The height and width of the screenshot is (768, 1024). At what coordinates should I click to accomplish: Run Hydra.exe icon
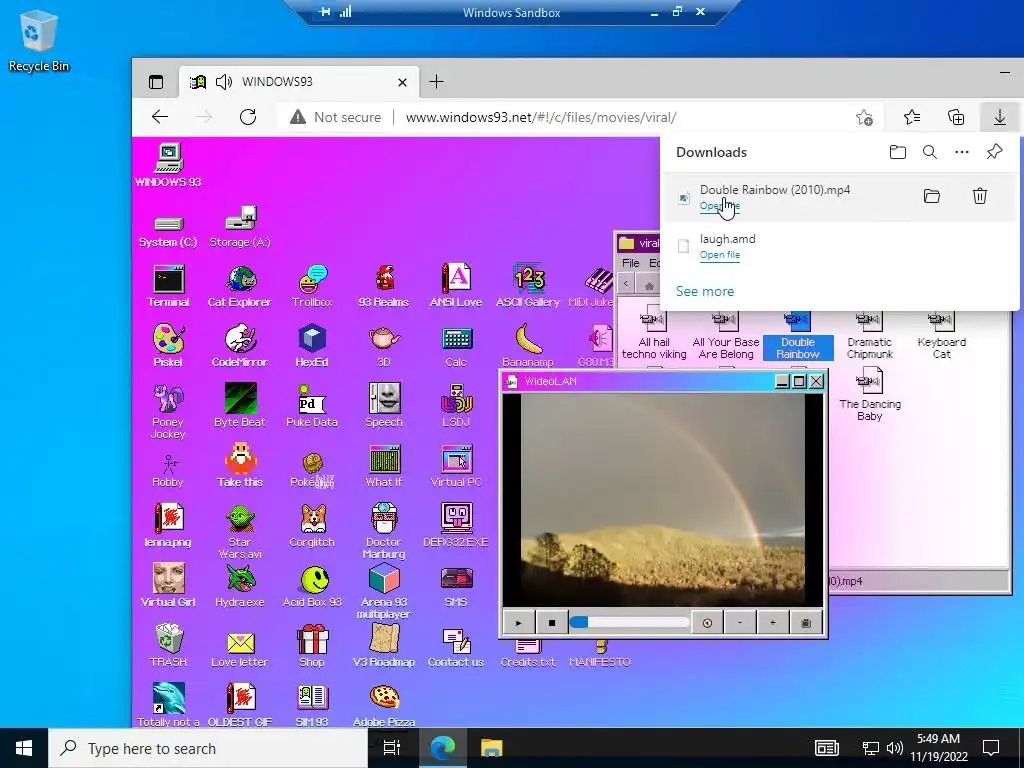pyautogui.click(x=240, y=586)
